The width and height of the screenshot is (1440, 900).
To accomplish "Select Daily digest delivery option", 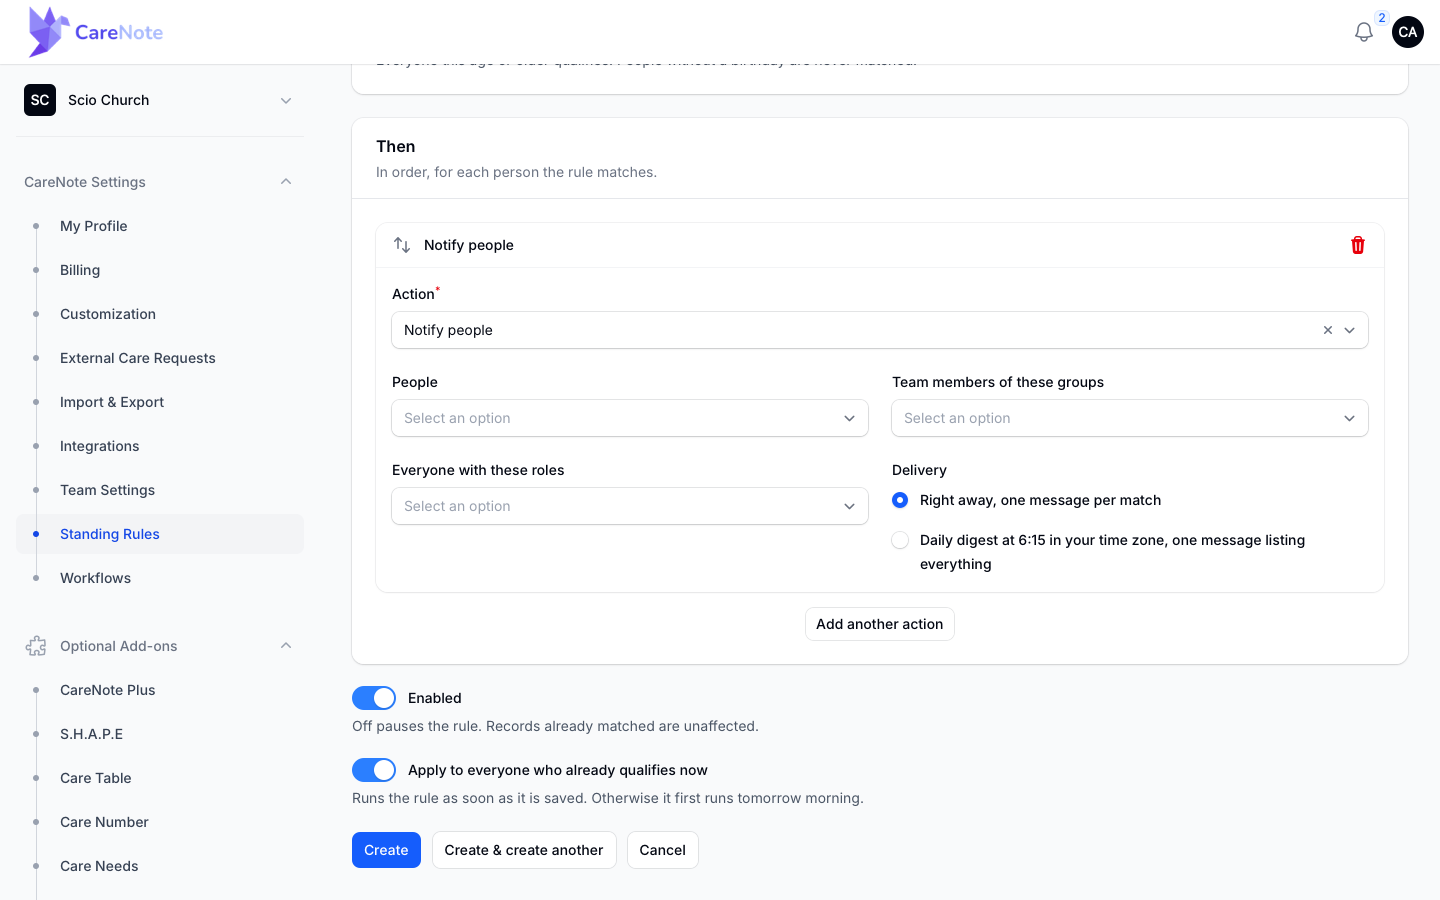I will pyautogui.click(x=900, y=540).
